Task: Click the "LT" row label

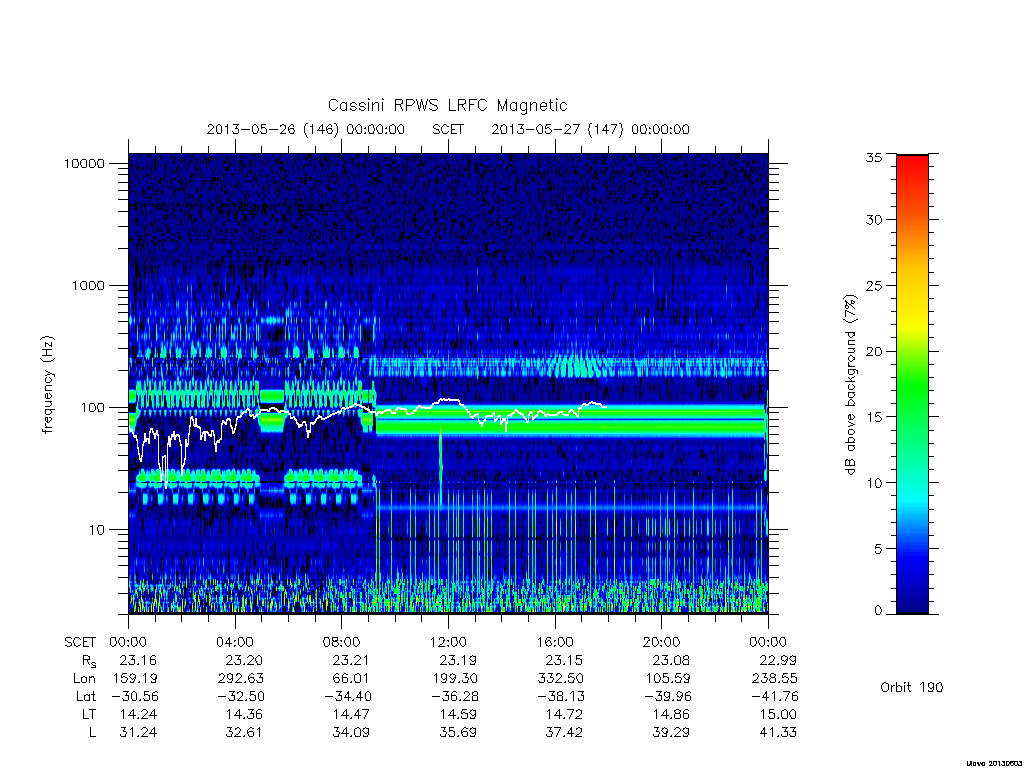Action: click(89, 714)
